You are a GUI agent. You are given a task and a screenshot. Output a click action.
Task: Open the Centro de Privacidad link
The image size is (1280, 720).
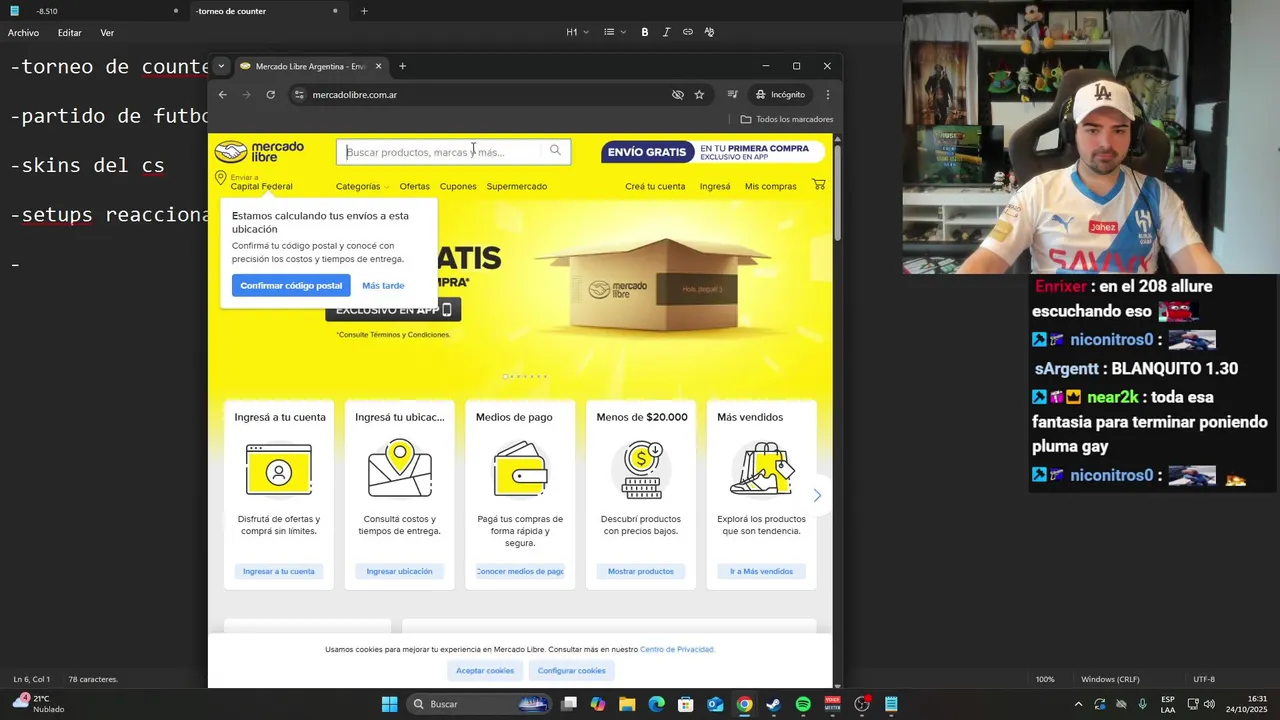click(677, 649)
